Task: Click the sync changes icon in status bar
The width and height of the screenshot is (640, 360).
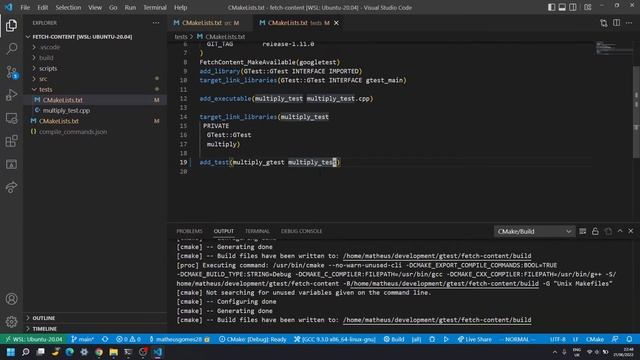Action: (105, 339)
